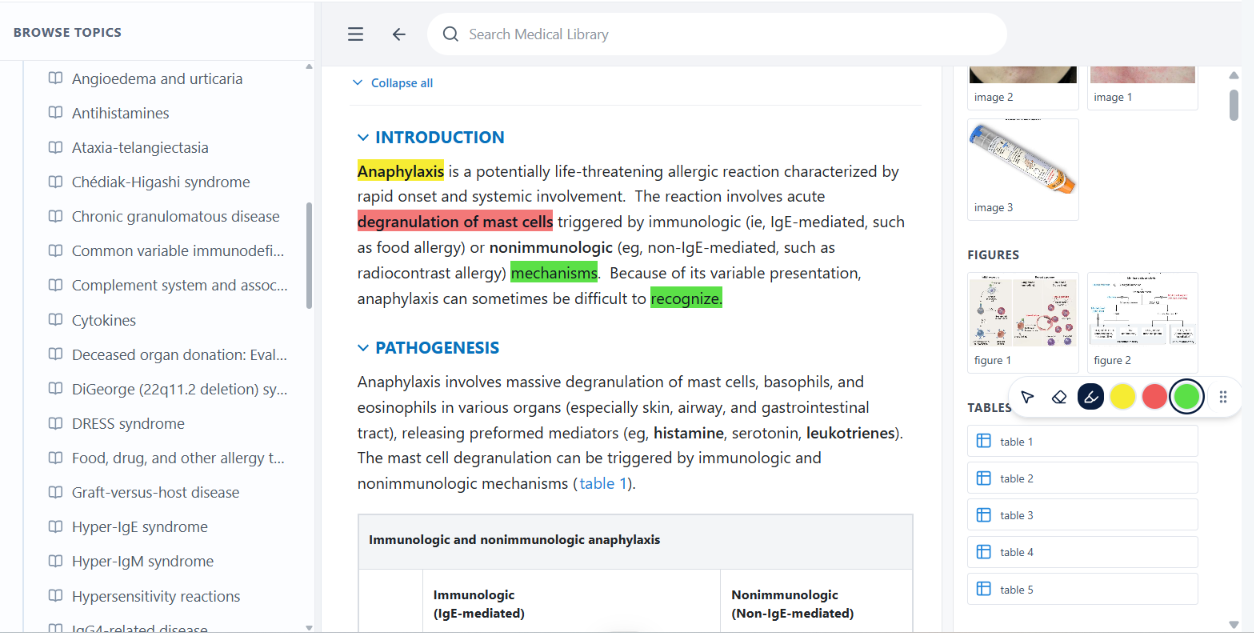The image size is (1254, 633).
Task: Click the table icon for table 5
Action: point(983,589)
